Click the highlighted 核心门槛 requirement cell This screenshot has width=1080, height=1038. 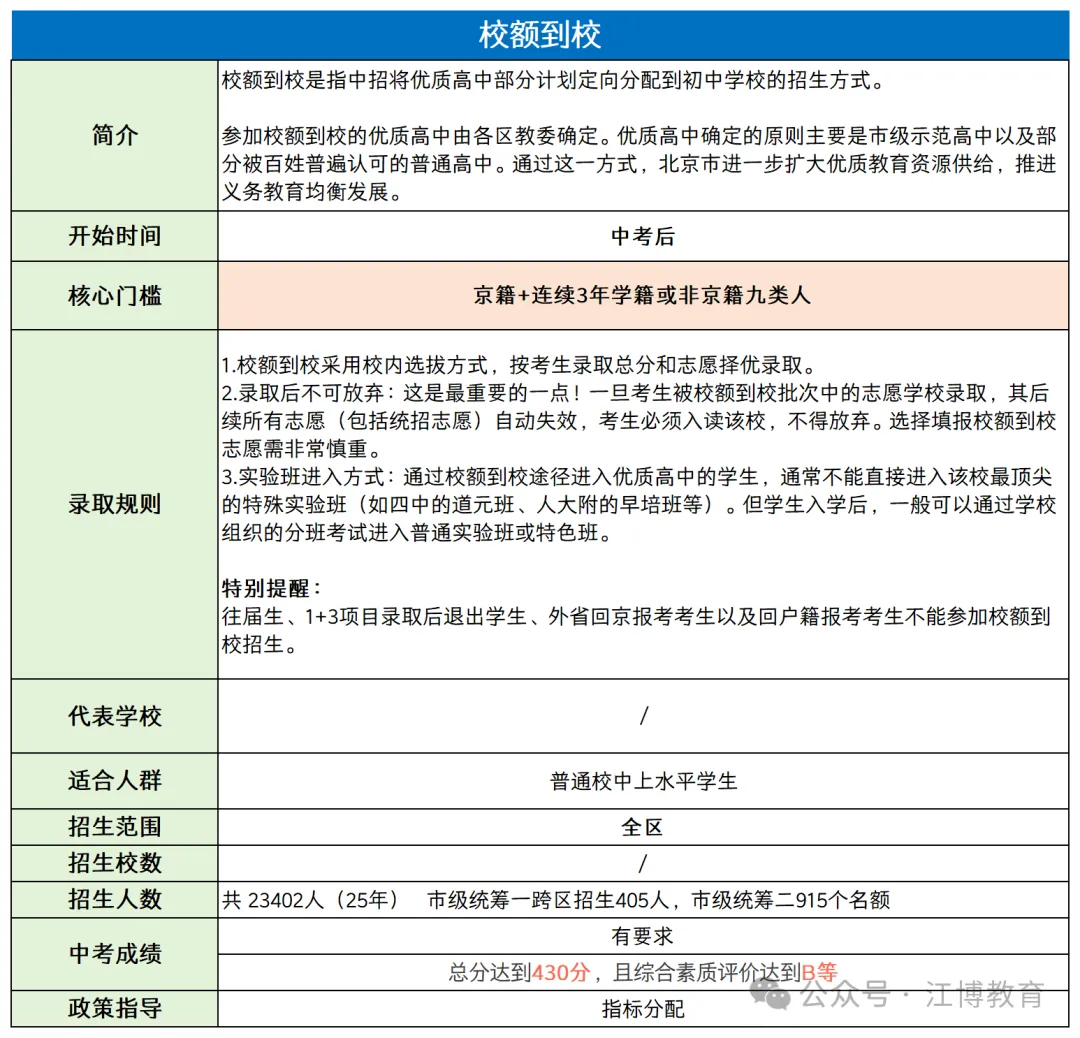pyautogui.click(x=645, y=296)
